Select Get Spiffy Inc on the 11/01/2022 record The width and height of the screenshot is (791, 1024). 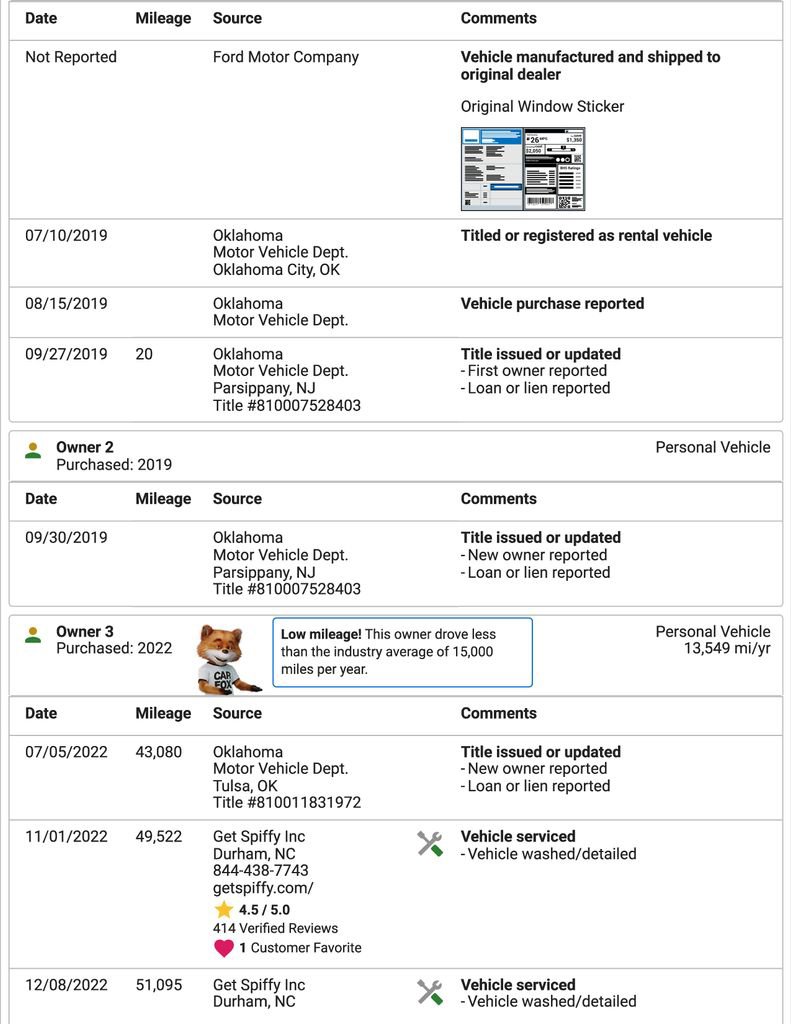pyautogui.click(x=259, y=837)
